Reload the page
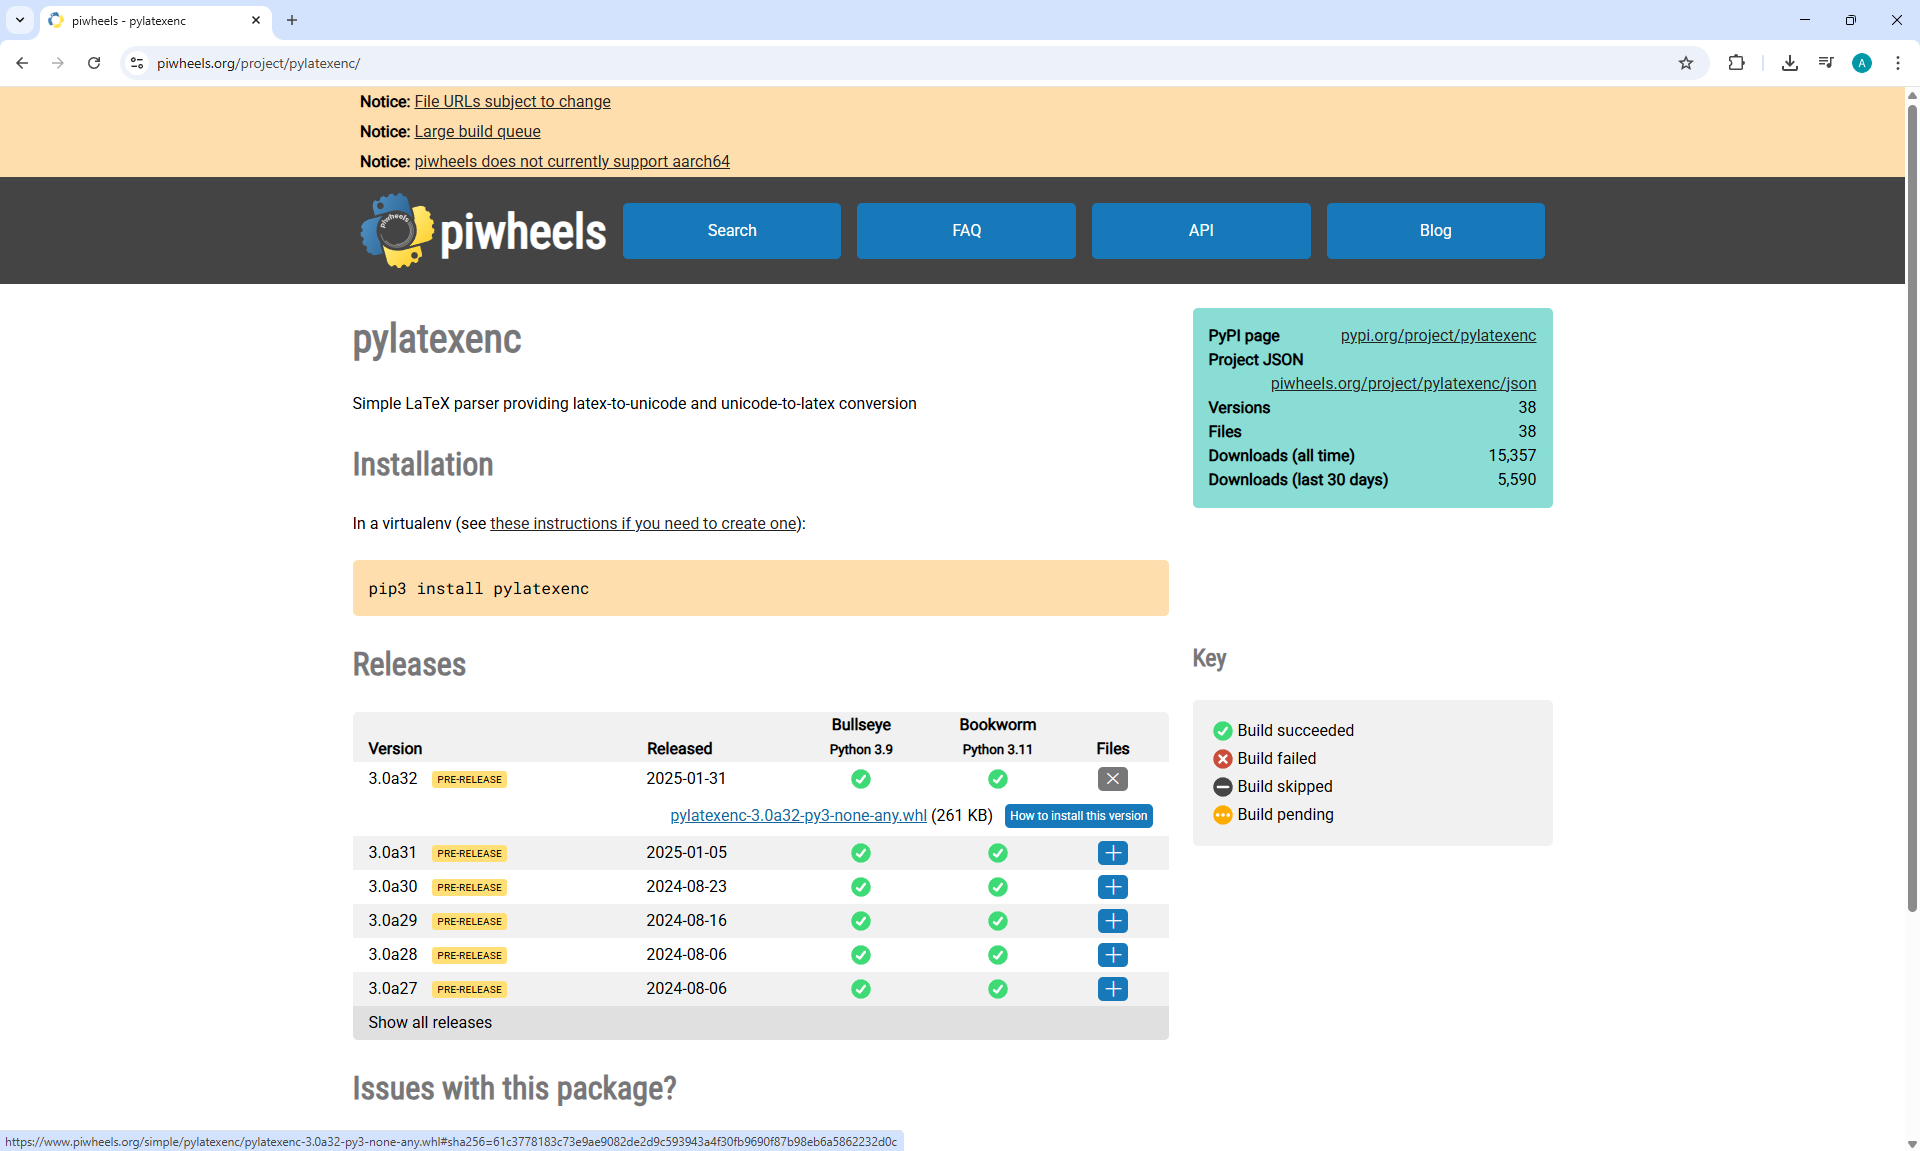1920x1151 pixels. (94, 63)
